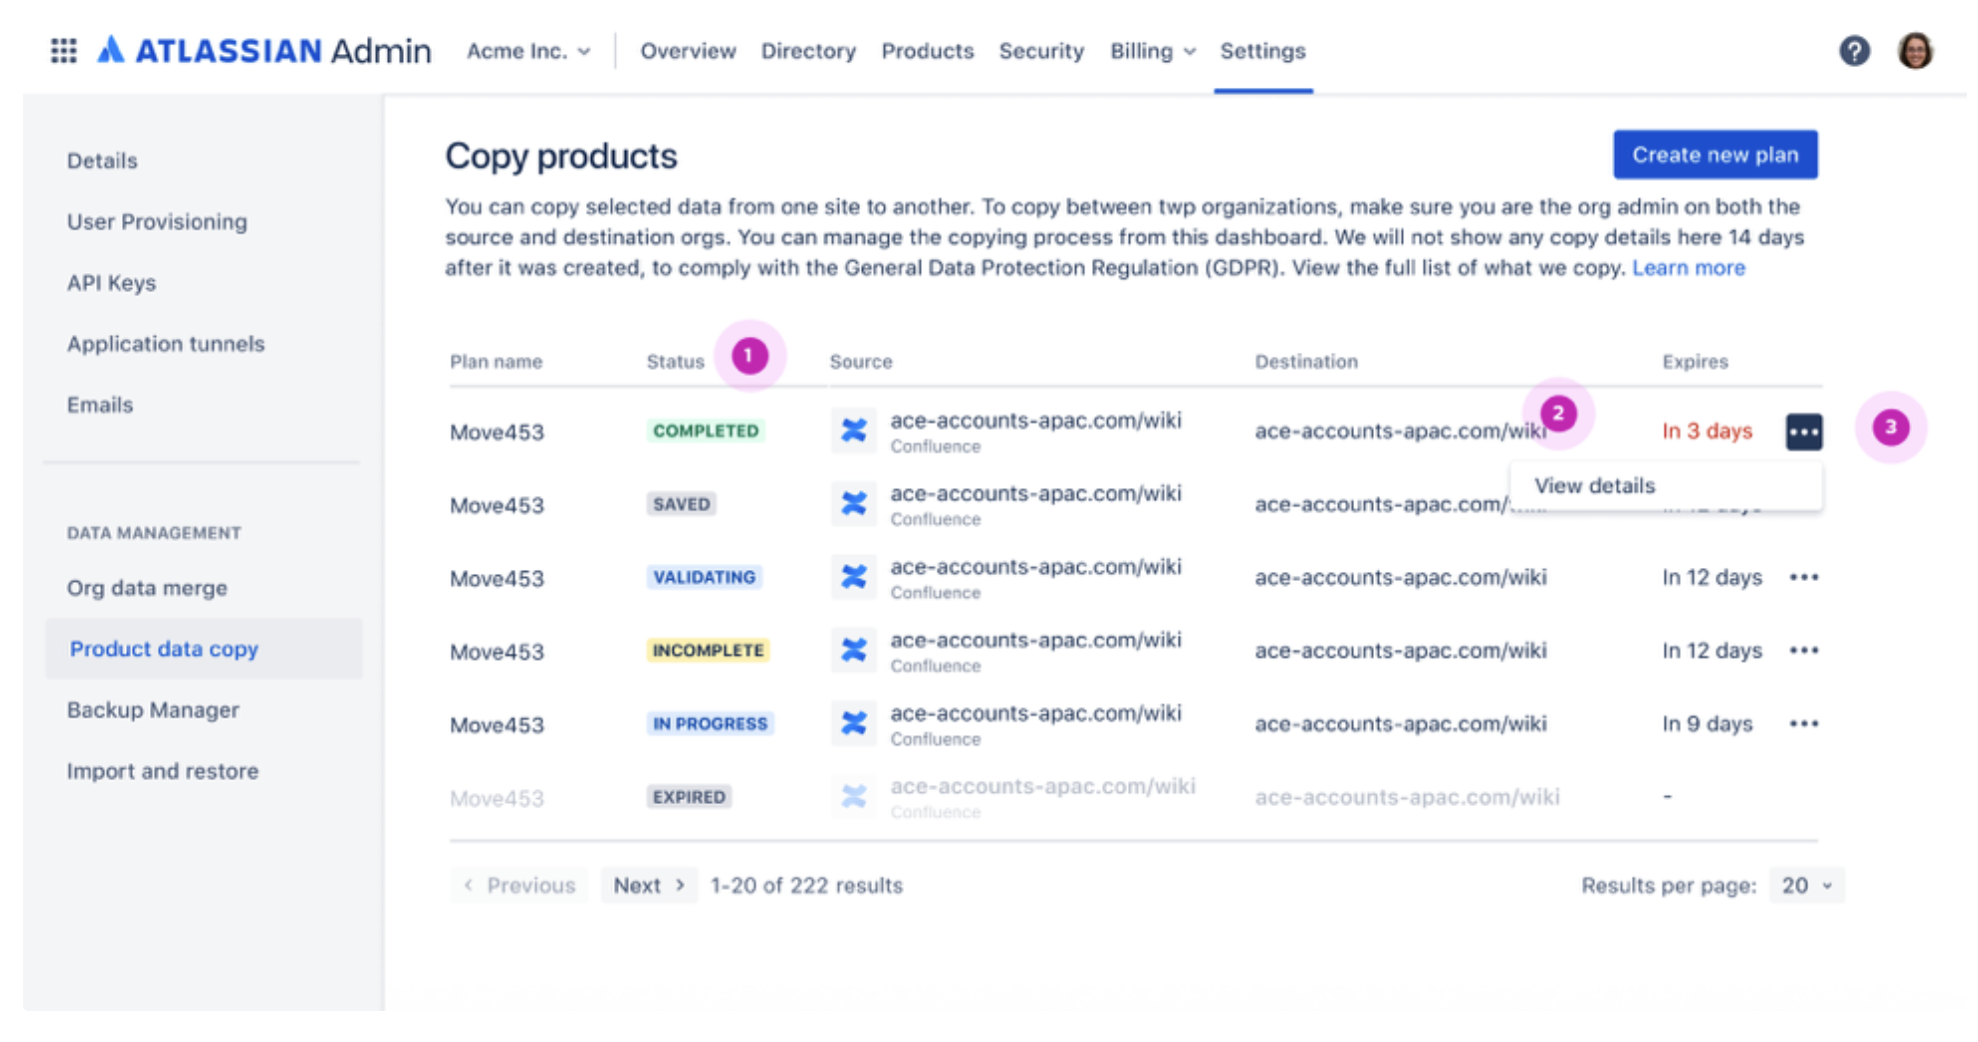Click Confluence icon in VALIDATING row
This screenshot has width=1978, height=1042.
pyautogui.click(x=853, y=577)
